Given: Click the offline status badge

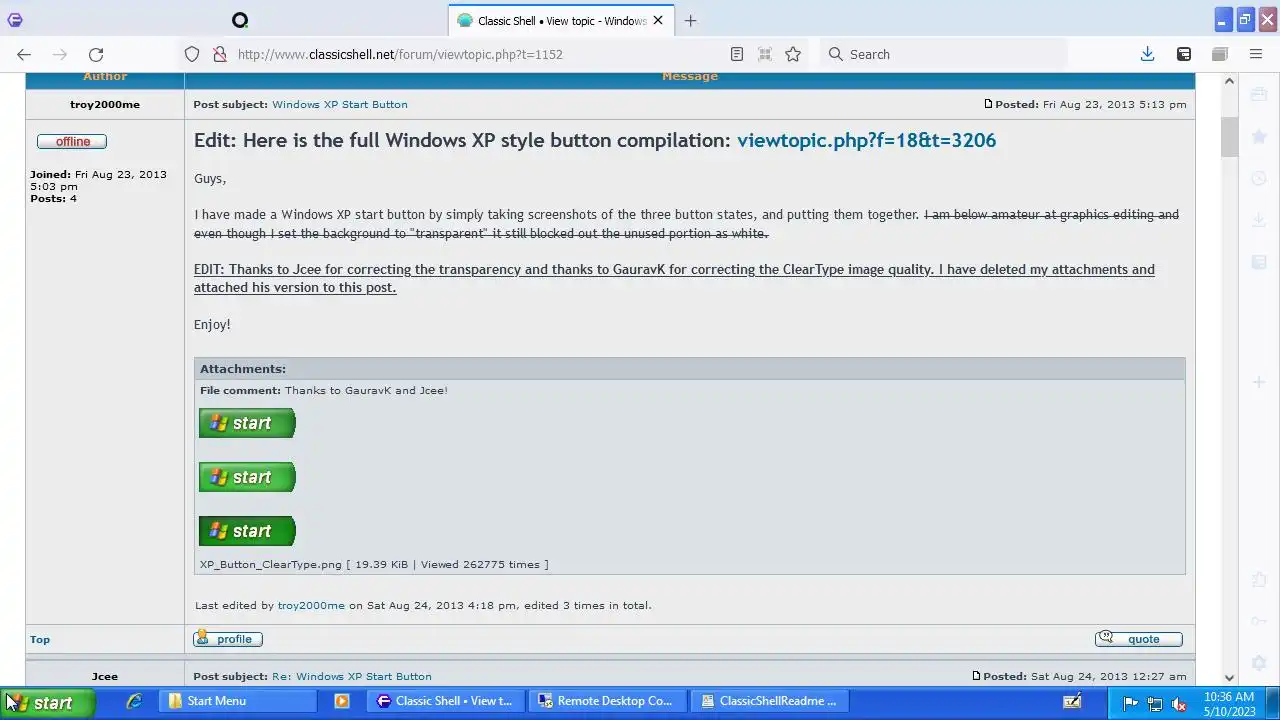Looking at the screenshot, I should coord(72,141).
